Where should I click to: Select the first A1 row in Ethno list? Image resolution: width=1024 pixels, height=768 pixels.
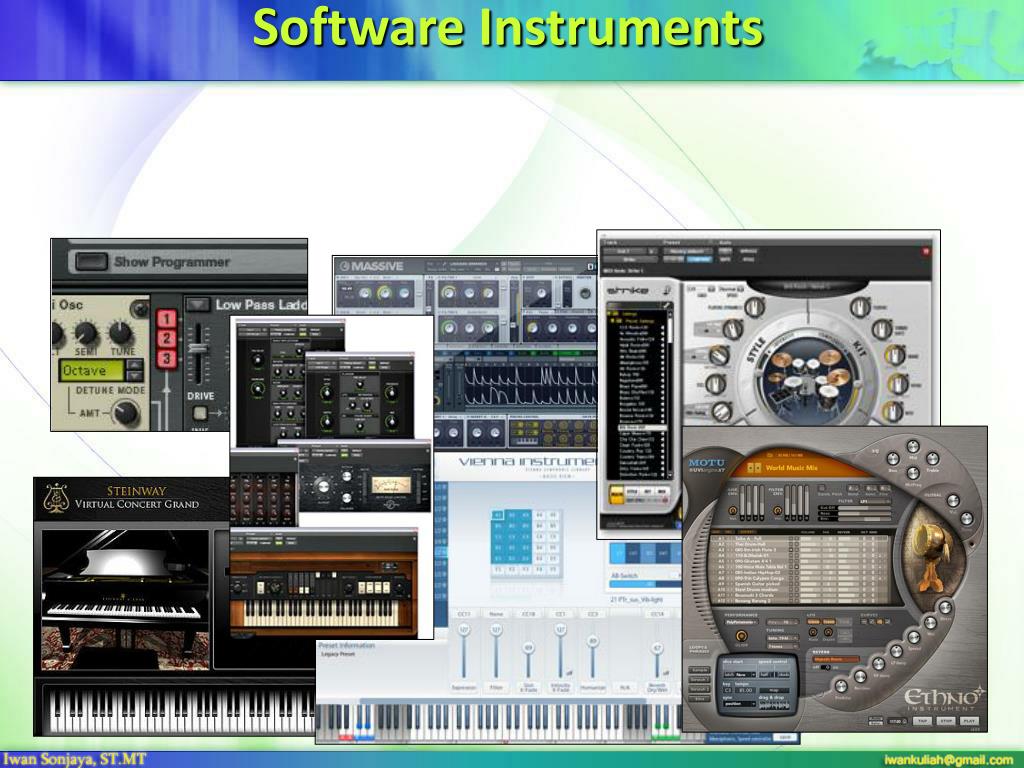(800, 538)
